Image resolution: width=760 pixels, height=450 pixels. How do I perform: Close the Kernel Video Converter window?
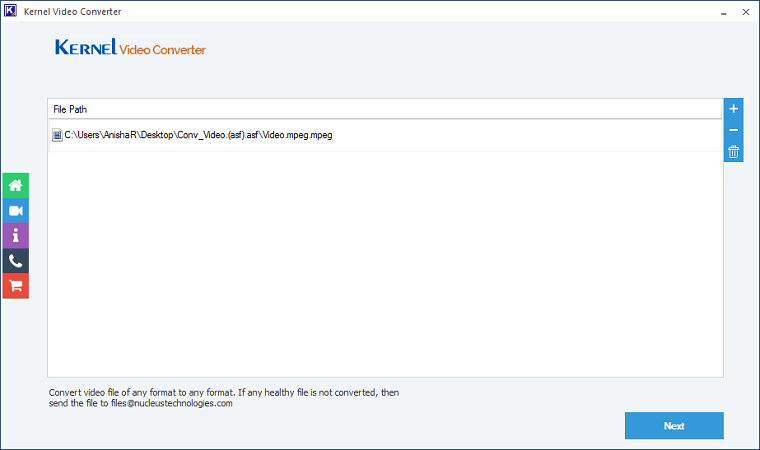tap(746, 12)
